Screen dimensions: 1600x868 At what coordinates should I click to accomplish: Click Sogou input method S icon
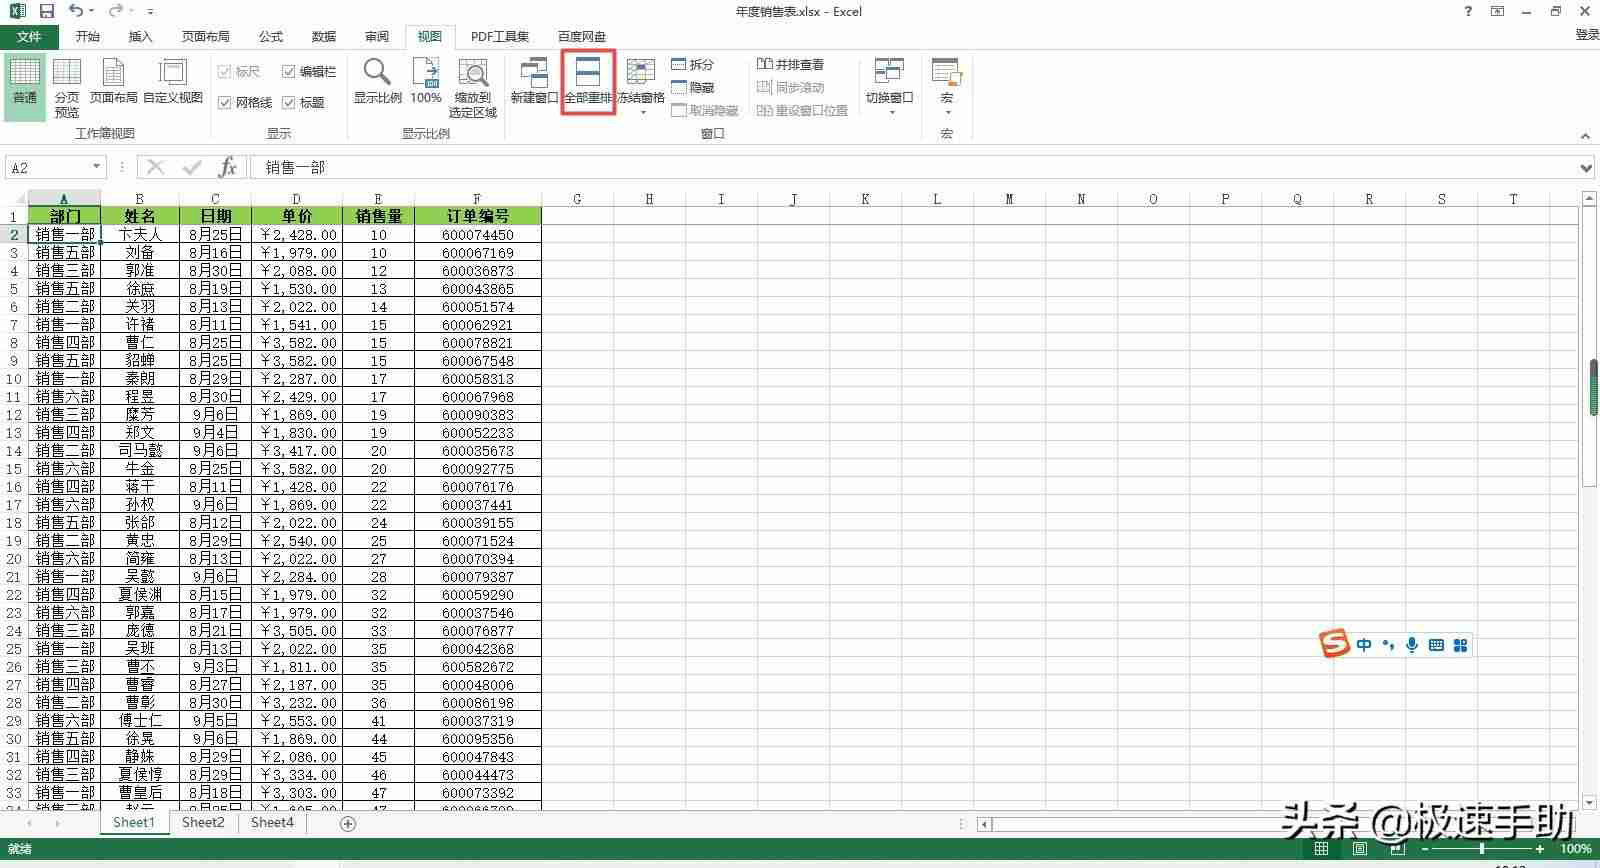point(1334,644)
